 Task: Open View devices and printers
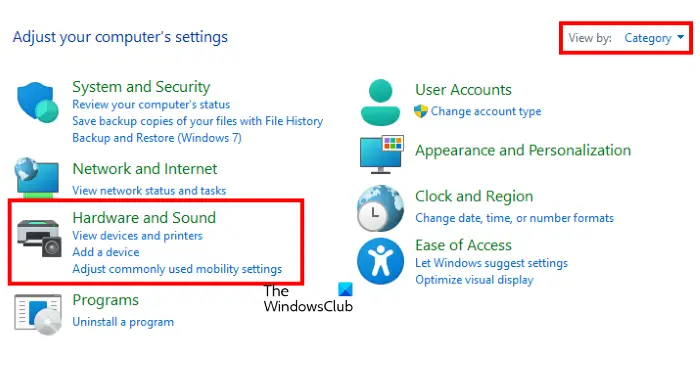[137, 236]
